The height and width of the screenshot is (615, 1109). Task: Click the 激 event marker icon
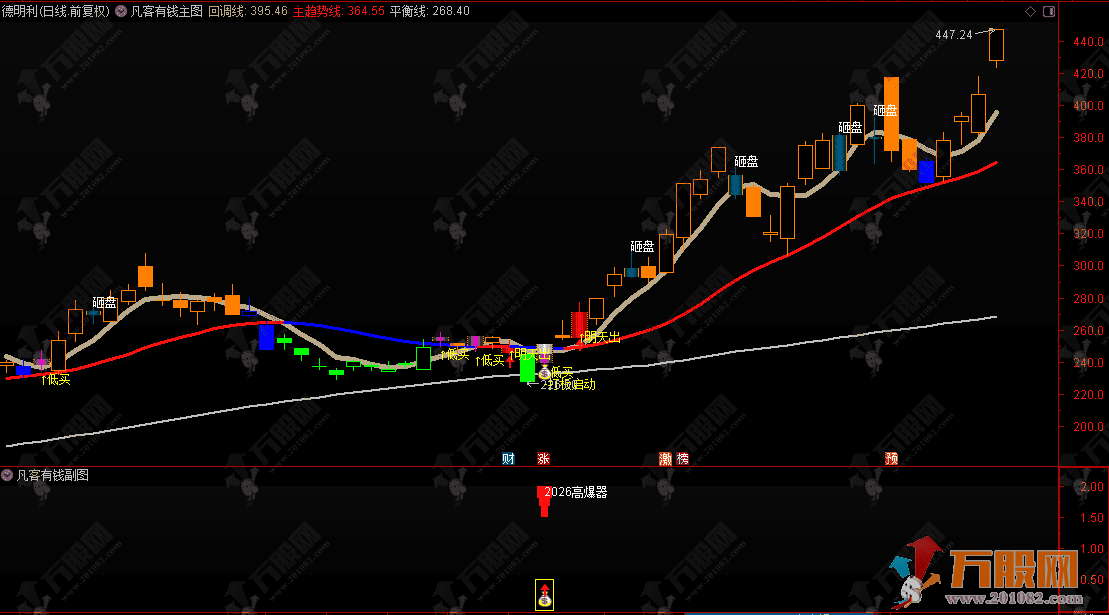point(666,459)
